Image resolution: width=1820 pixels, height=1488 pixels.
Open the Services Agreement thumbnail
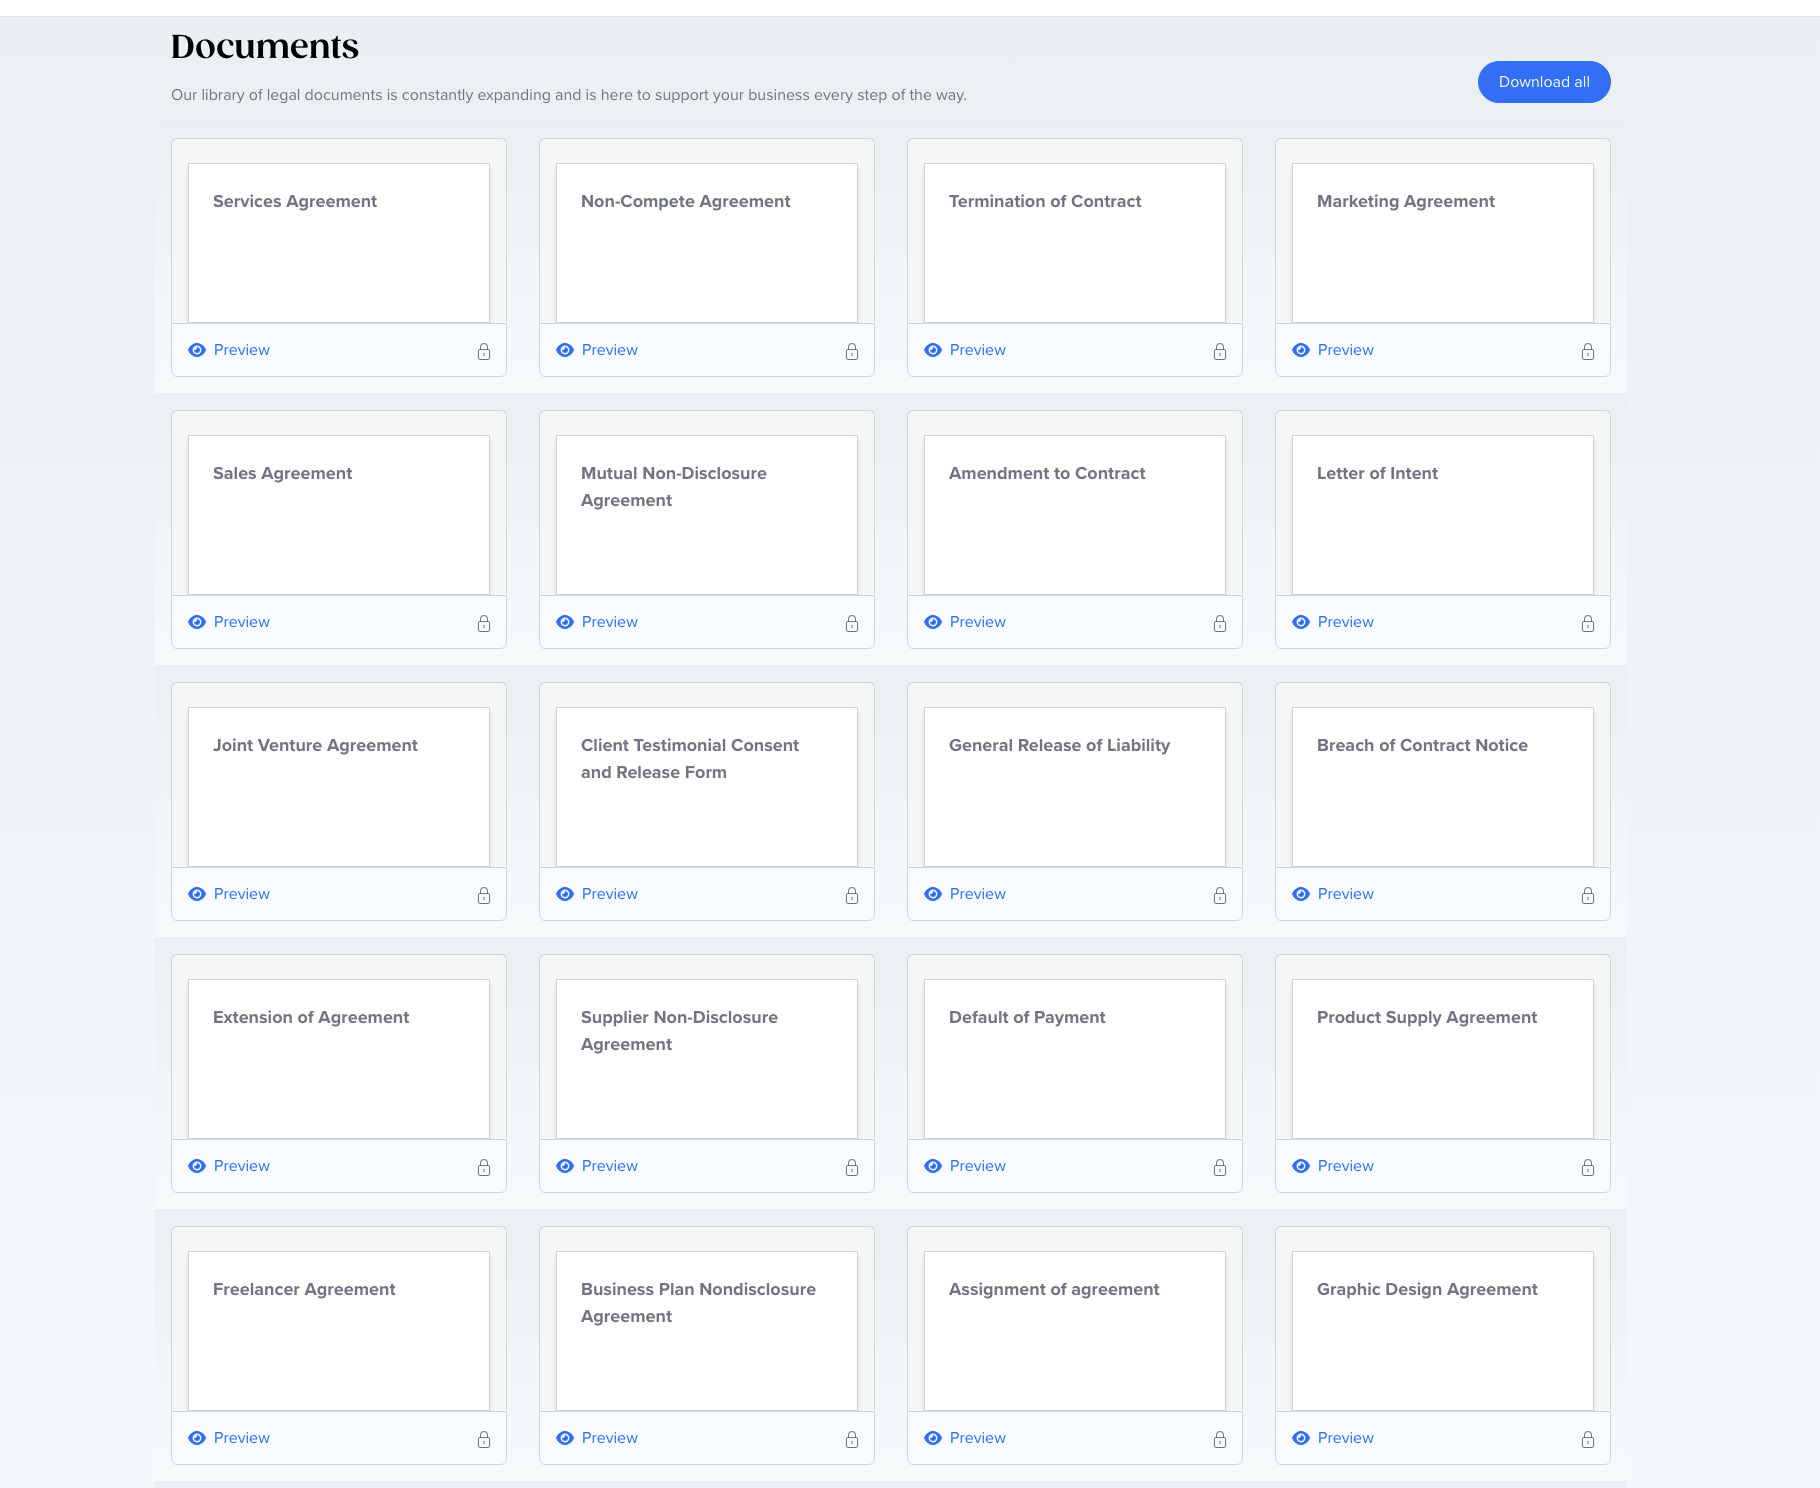click(339, 243)
